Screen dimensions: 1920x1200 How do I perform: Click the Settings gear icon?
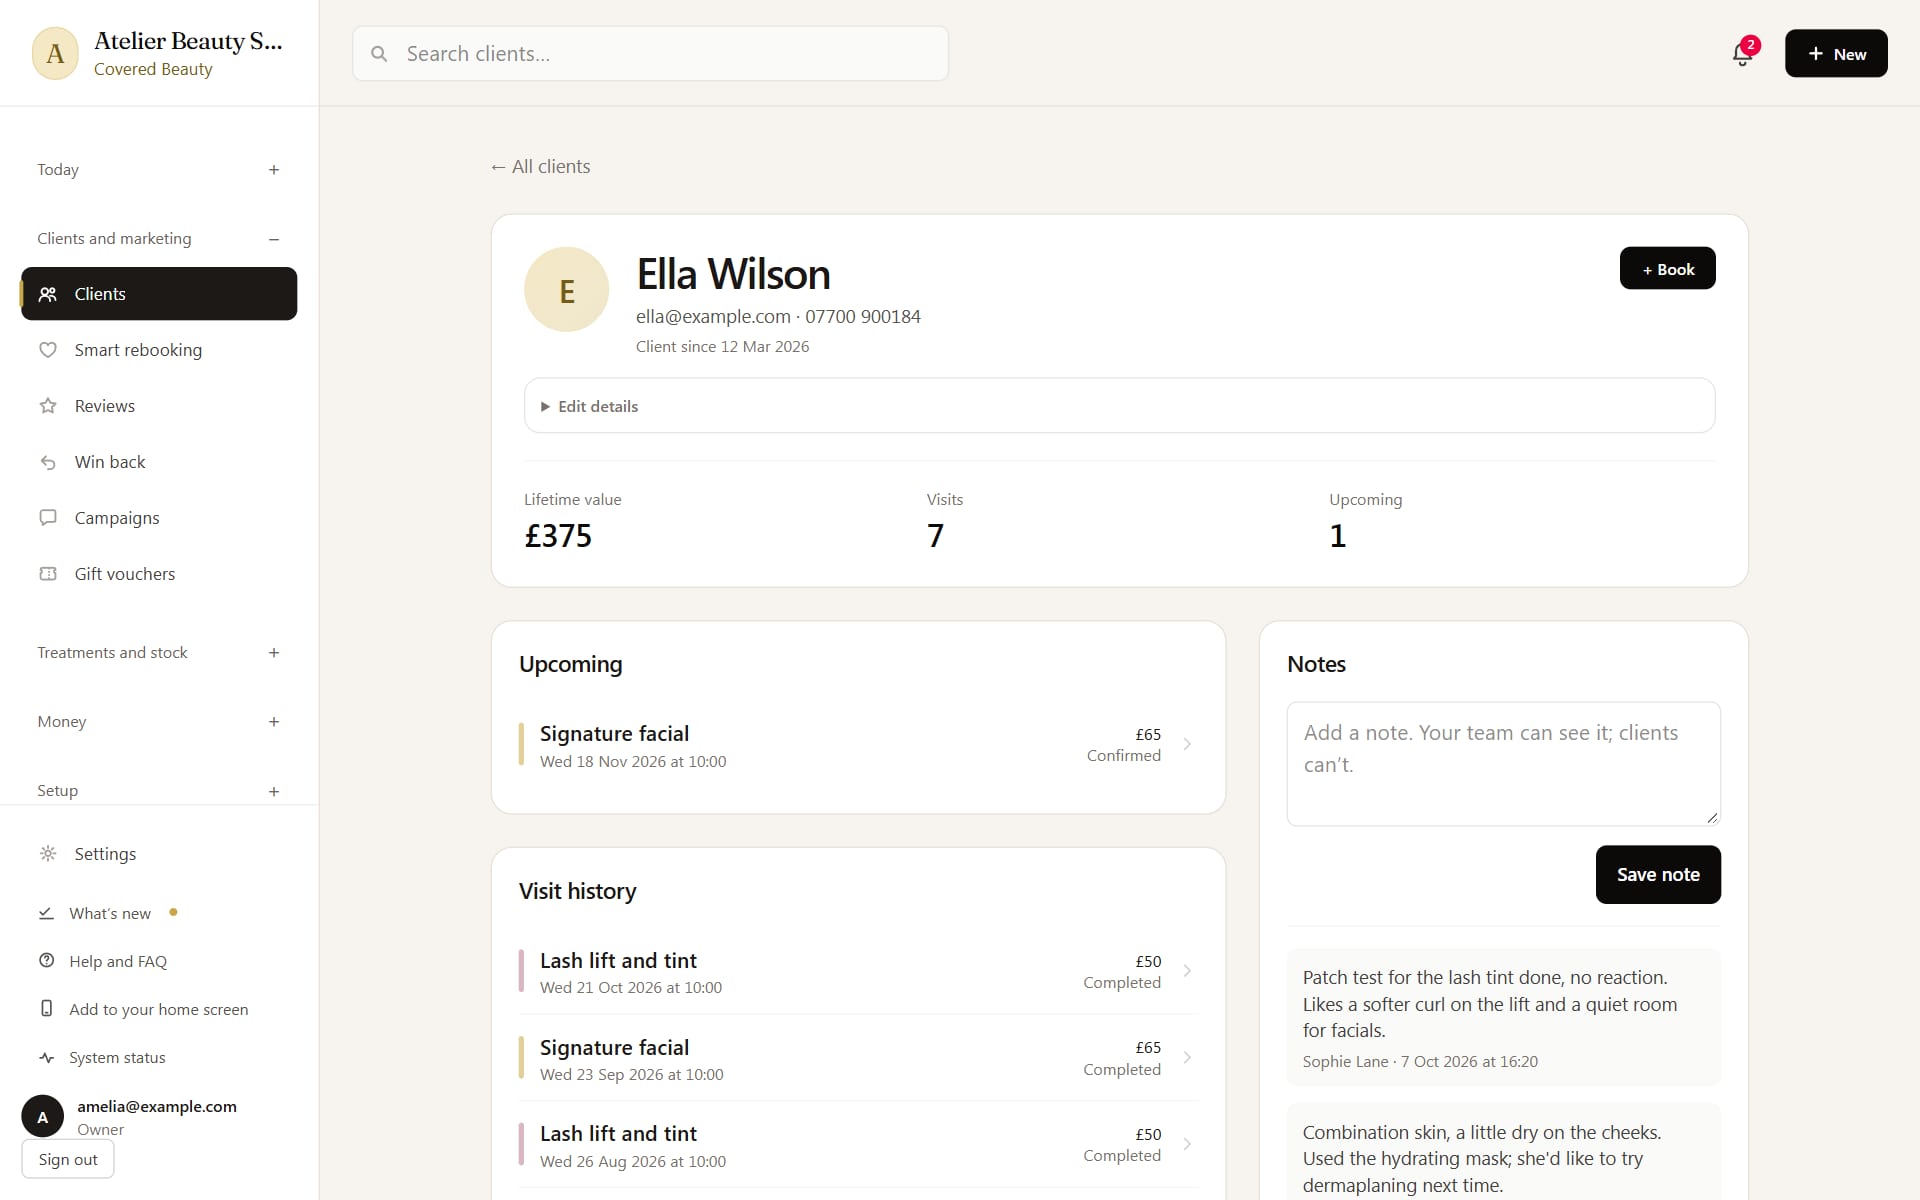click(x=48, y=854)
